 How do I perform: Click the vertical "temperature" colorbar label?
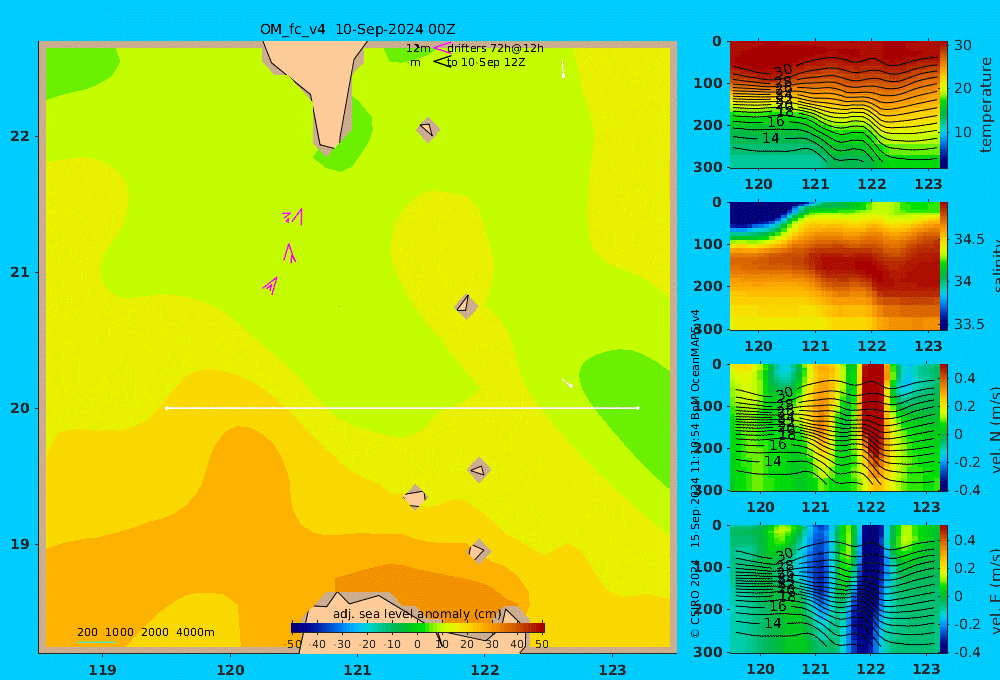click(986, 105)
